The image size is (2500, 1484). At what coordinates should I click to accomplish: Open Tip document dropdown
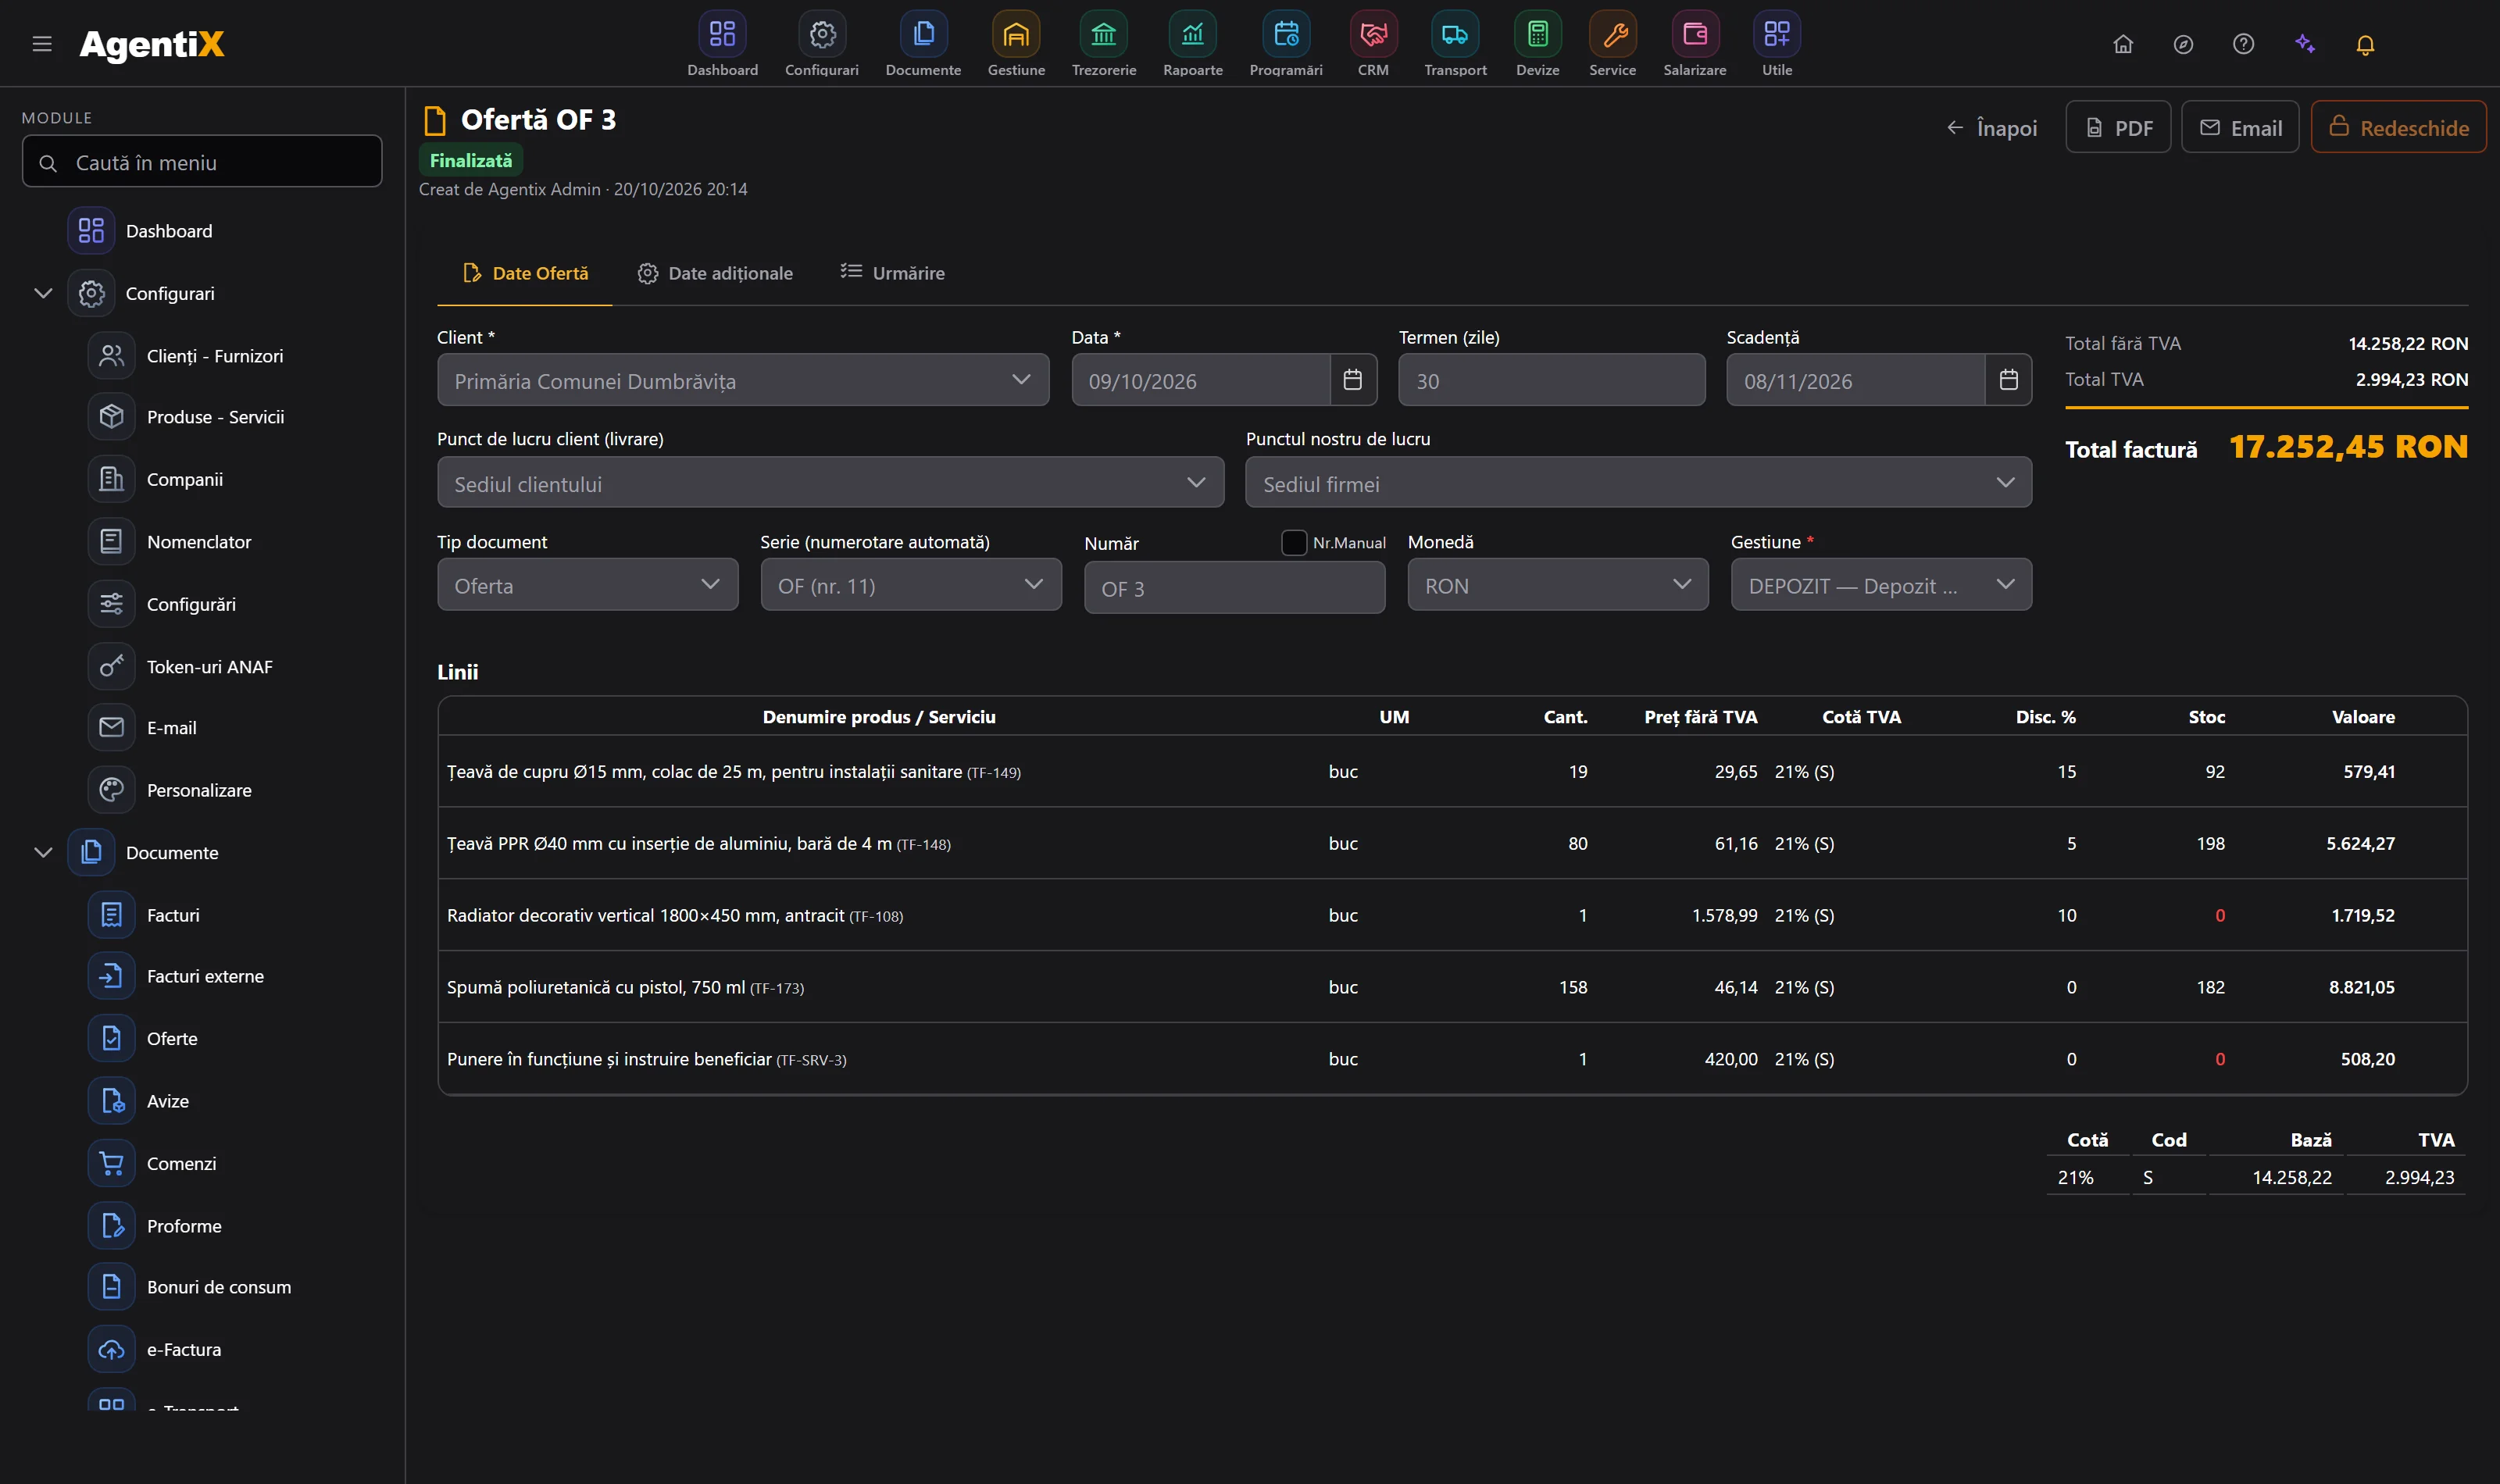(587, 585)
